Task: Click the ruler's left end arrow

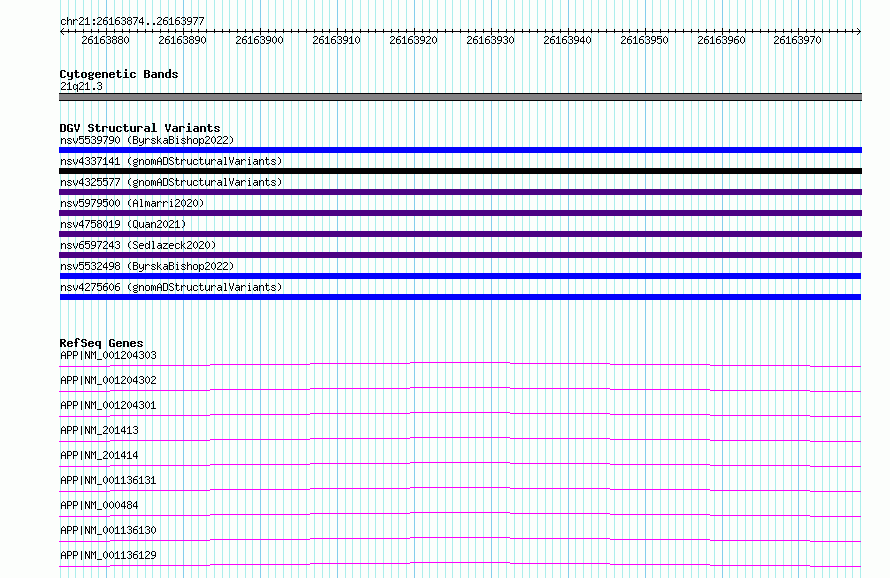Action: coord(62,31)
